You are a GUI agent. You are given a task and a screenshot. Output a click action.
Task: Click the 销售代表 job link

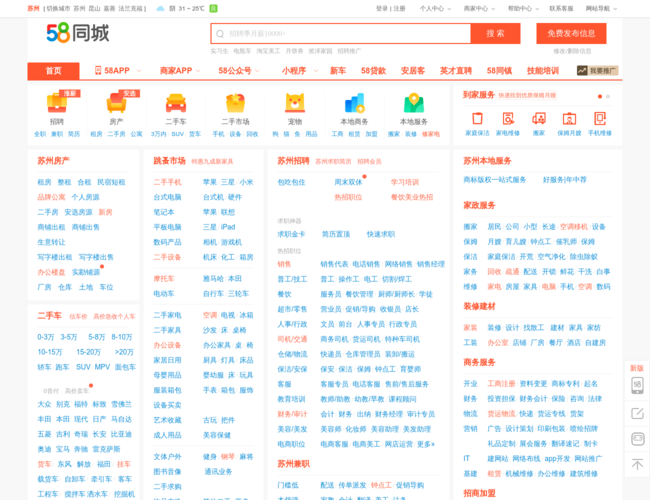click(334, 264)
